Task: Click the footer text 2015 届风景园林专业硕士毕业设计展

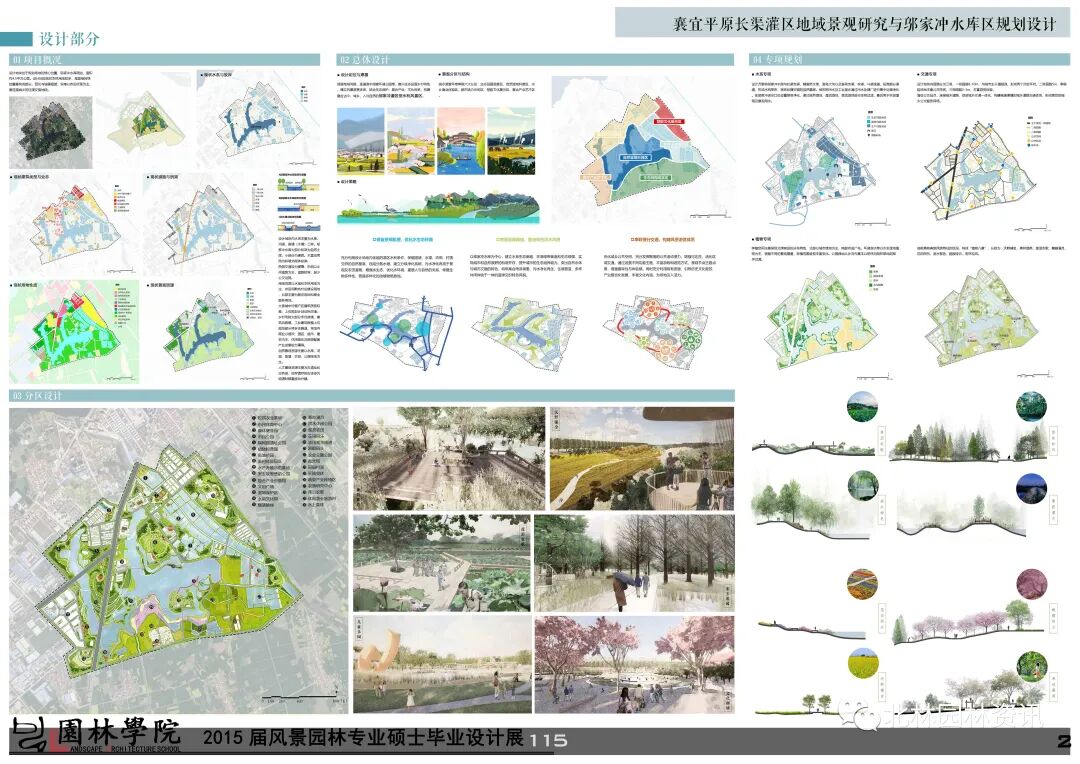Action: pyautogui.click(x=363, y=738)
